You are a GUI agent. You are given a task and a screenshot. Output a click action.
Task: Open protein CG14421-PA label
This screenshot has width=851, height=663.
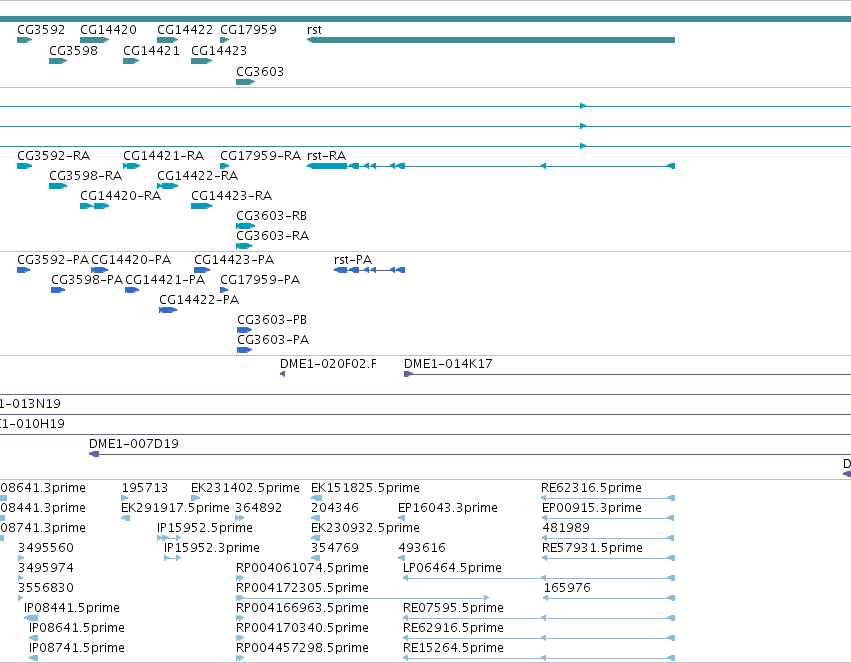pyautogui.click(x=165, y=280)
